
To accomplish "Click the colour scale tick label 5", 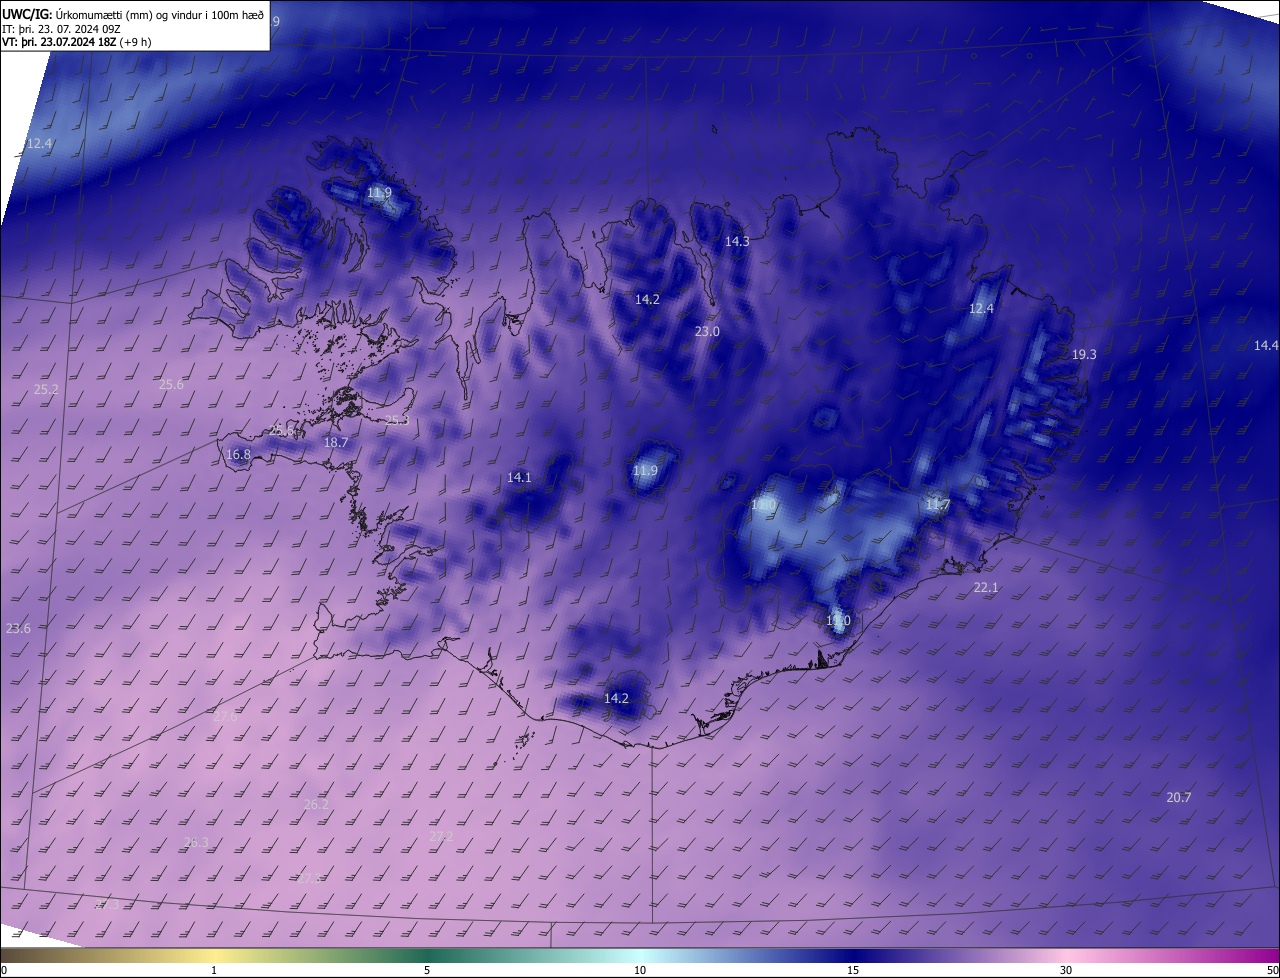I will 427,970.
